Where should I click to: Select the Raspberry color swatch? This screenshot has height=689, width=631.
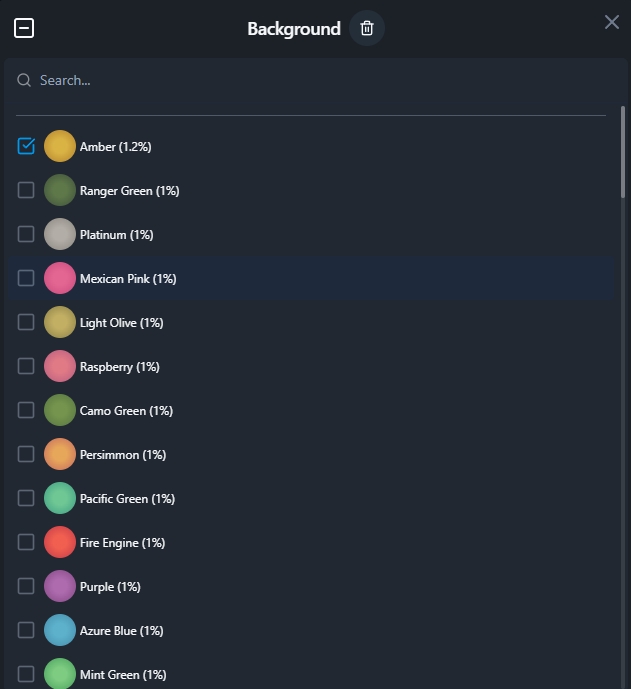[x=60, y=366]
